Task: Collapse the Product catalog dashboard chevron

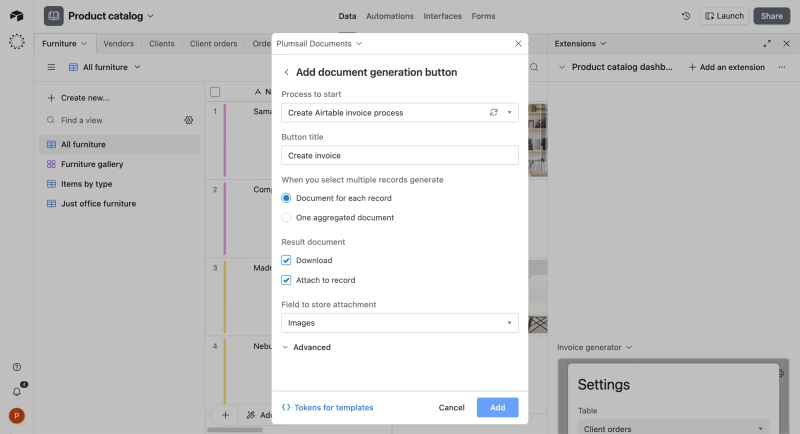Action: click(562, 67)
